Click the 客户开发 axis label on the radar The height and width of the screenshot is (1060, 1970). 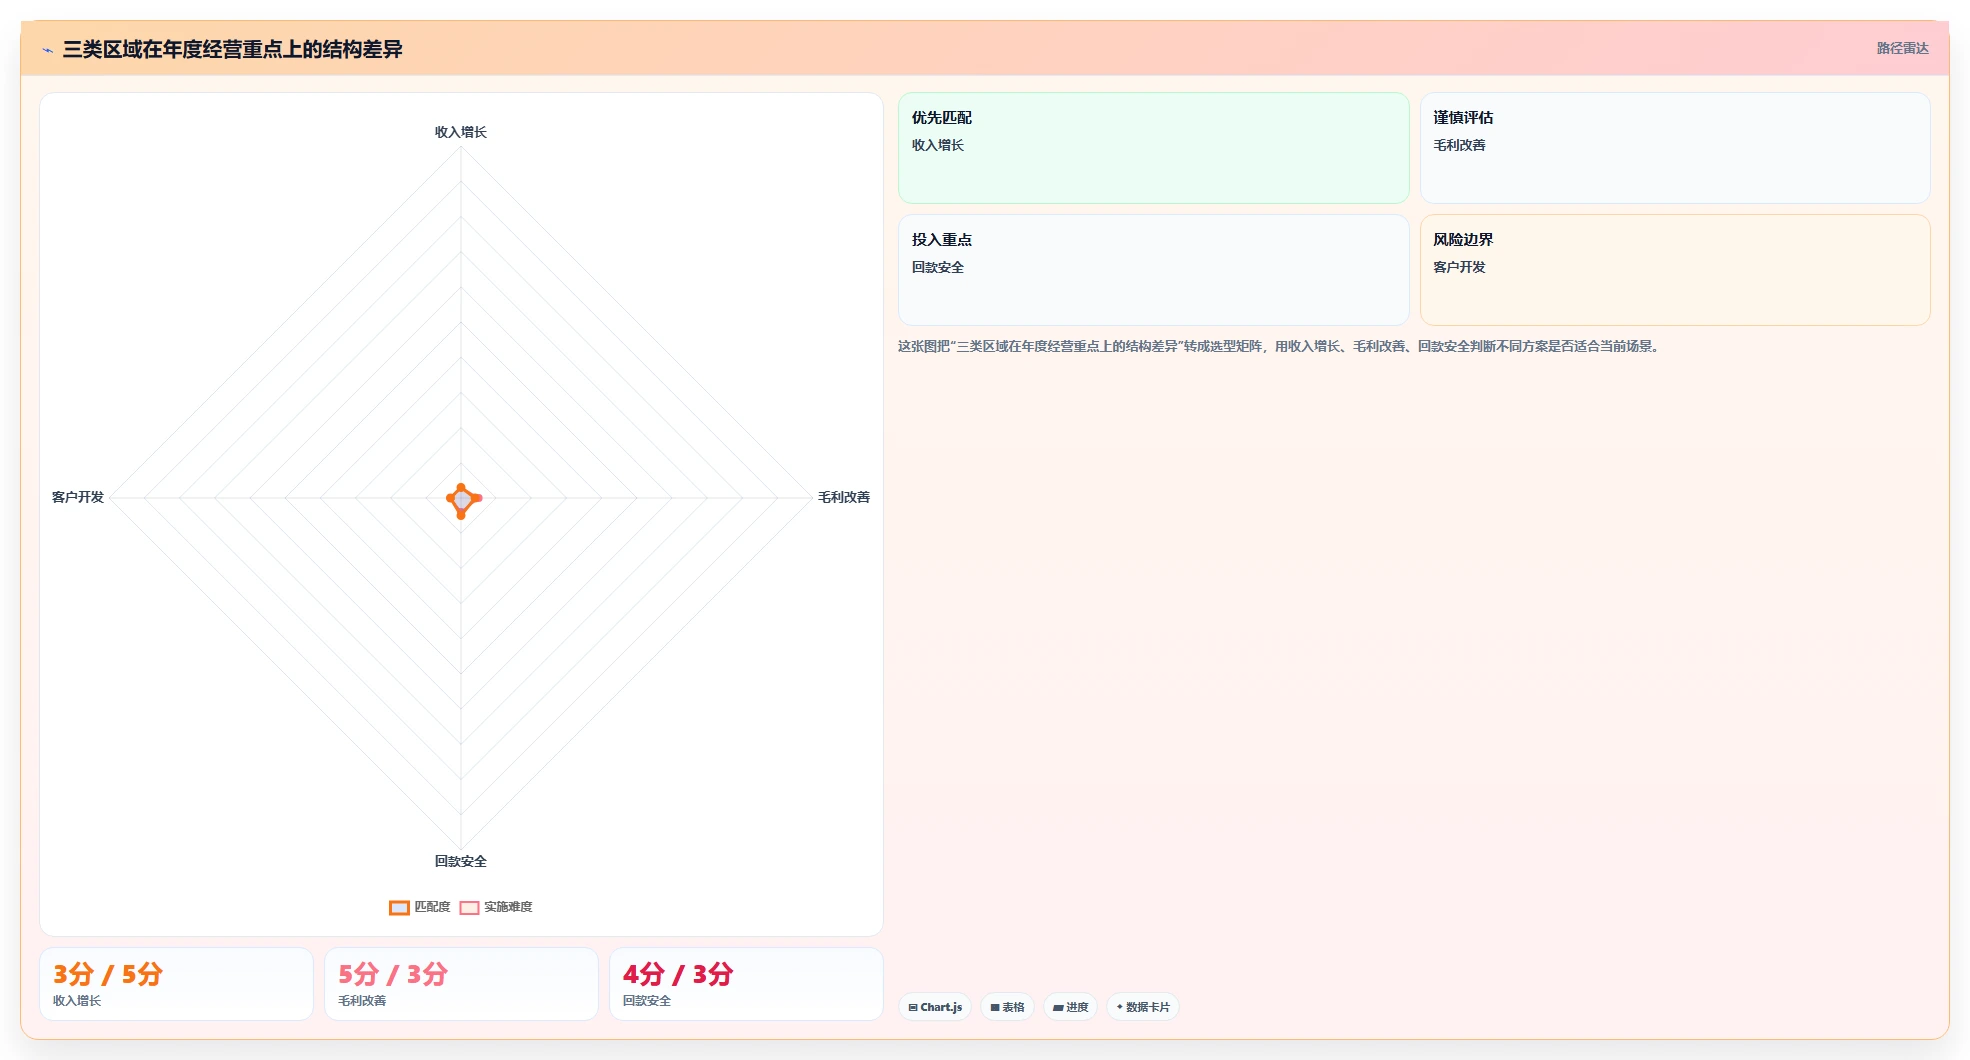78,497
